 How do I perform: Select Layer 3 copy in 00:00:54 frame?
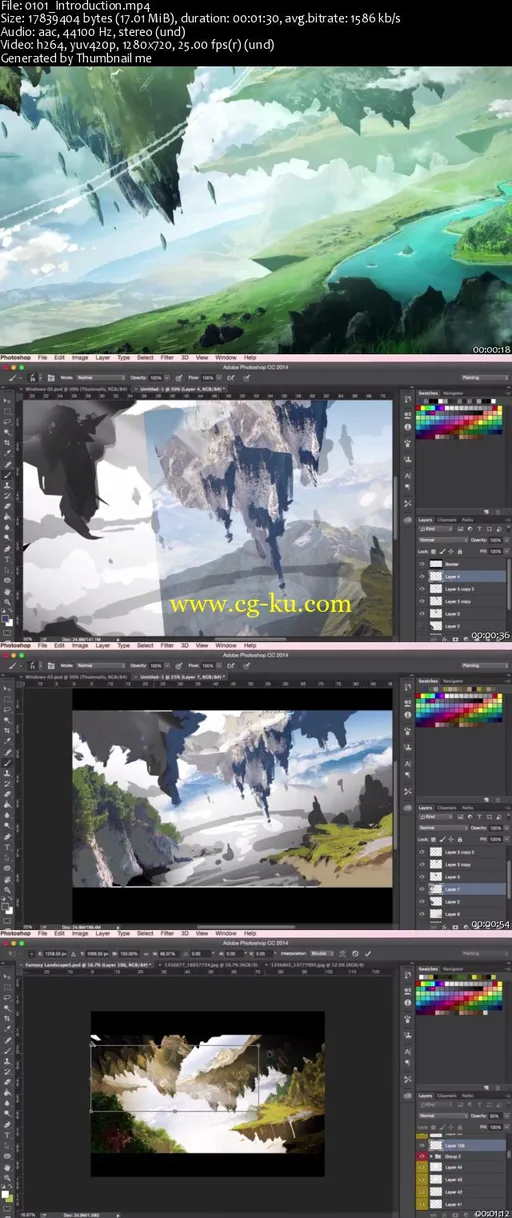pos(460,865)
